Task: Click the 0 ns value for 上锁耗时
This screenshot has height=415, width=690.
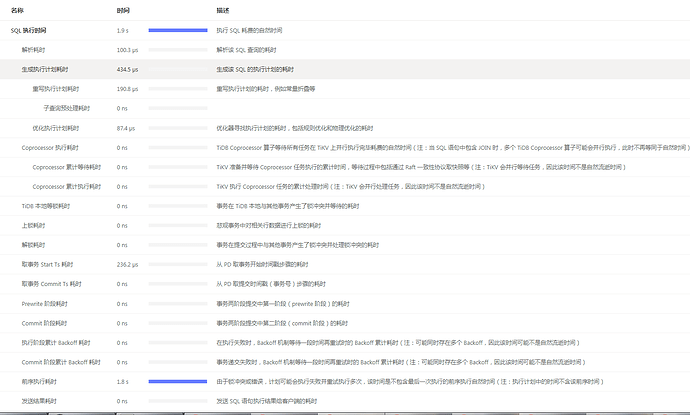Action: click(122, 225)
